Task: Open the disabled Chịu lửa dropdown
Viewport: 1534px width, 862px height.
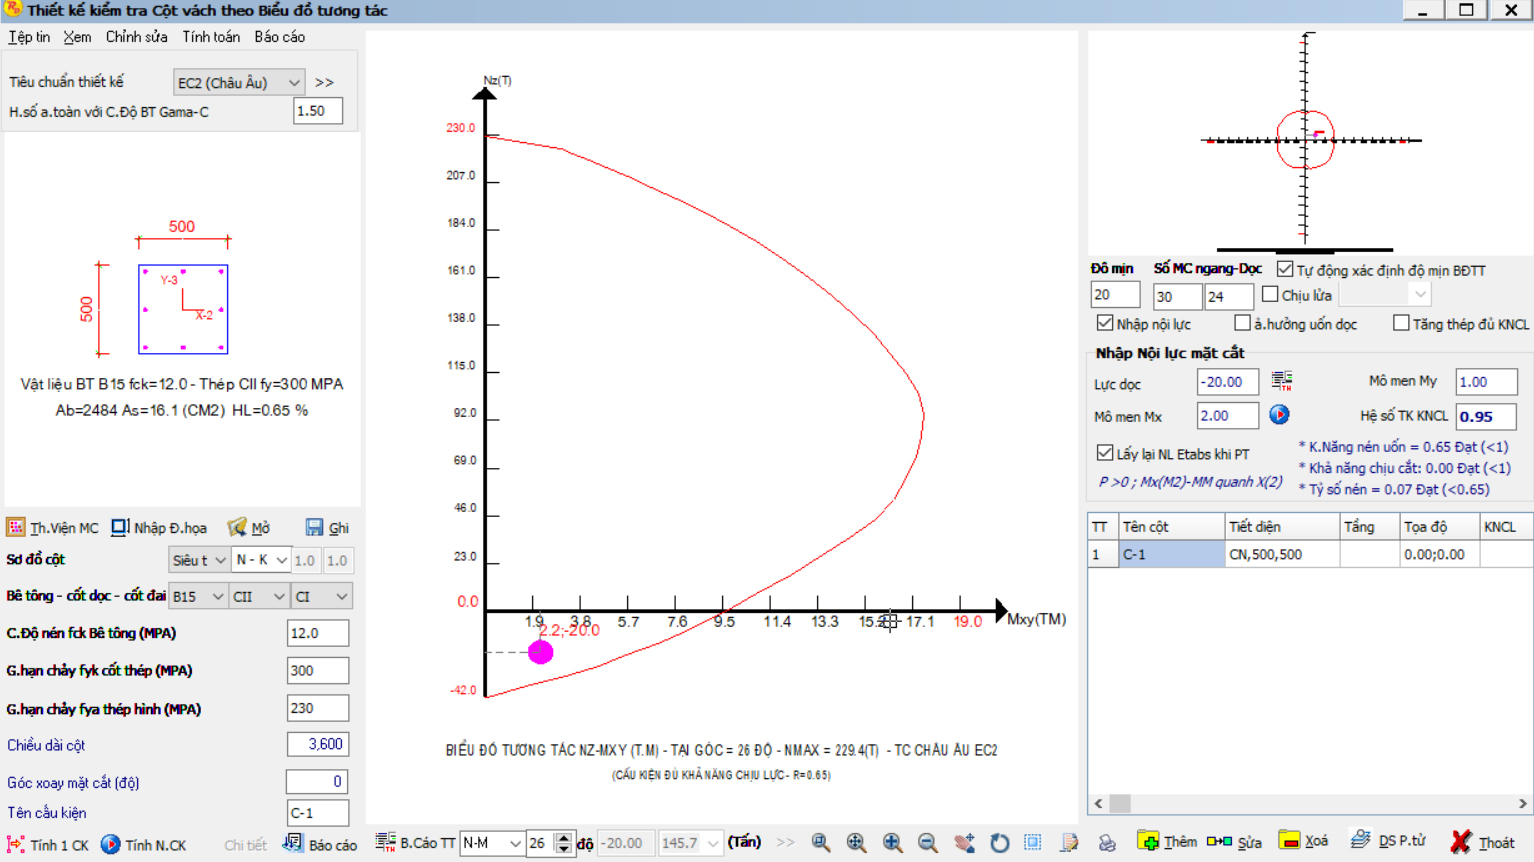Action: [x=1384, y=294]
